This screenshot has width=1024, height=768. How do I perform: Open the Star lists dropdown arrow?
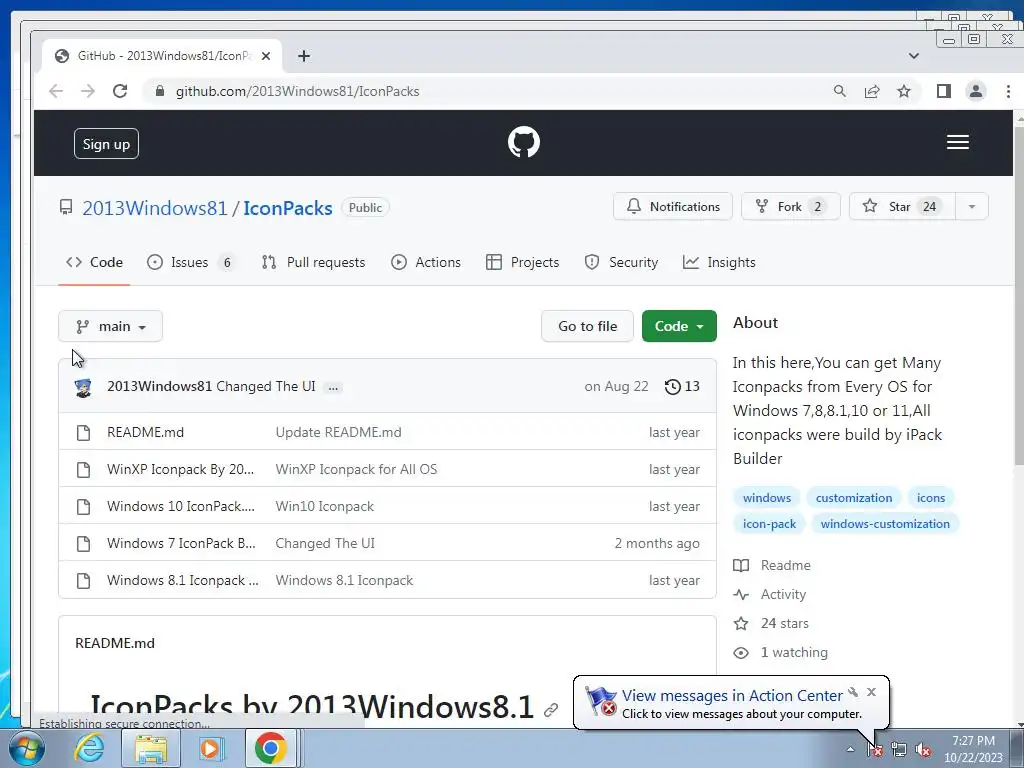pyautogui.click(x=972, y=206)
